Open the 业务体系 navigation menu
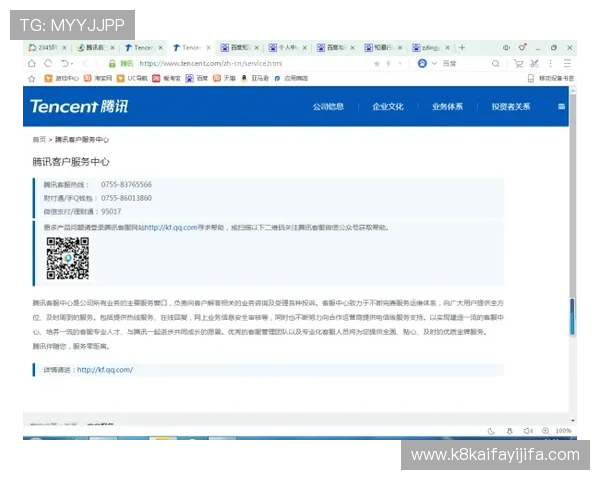 point(447,106)
